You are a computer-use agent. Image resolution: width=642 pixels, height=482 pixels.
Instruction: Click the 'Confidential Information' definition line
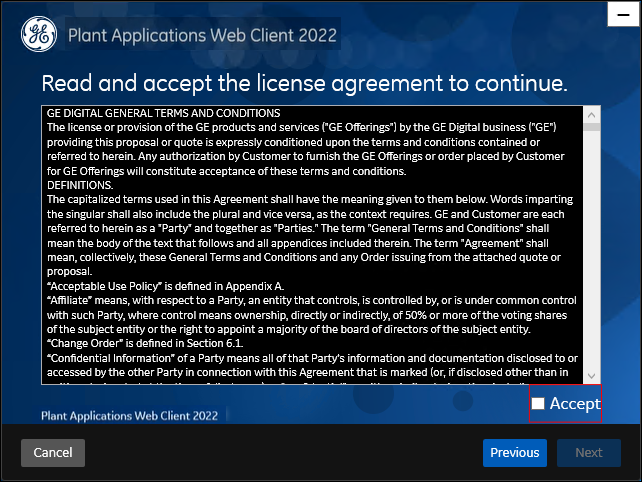click(x=312, y=358)
